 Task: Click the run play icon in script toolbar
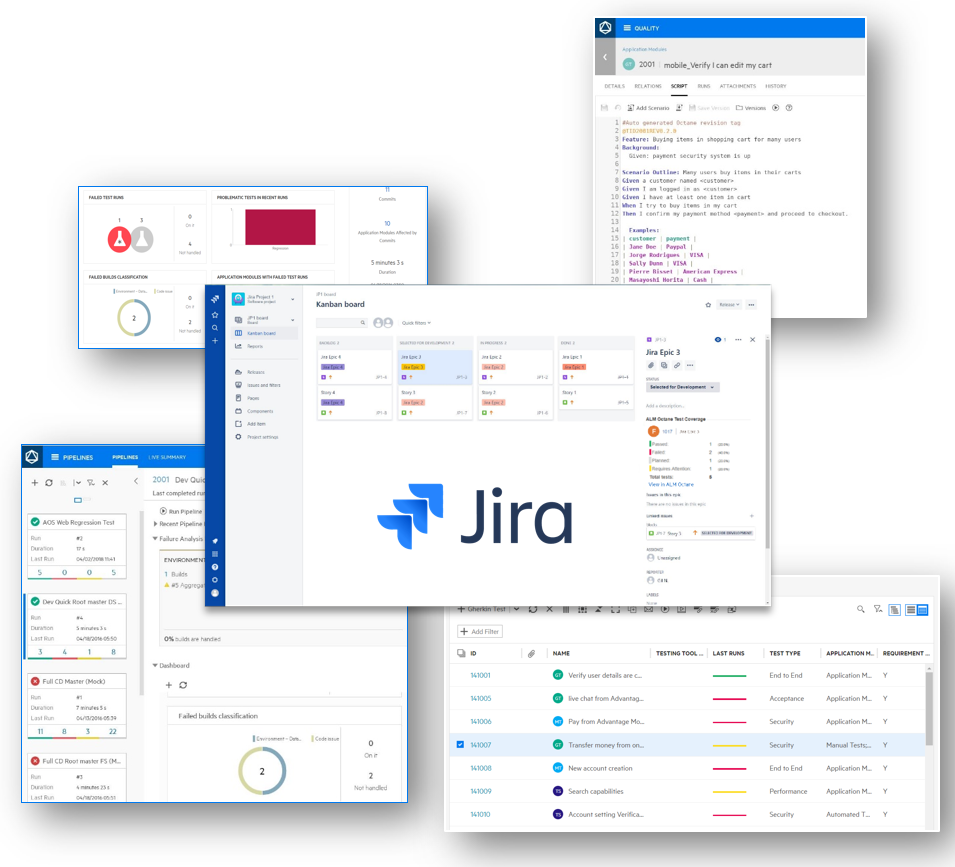pyautogui.click(x=775, y=108)
